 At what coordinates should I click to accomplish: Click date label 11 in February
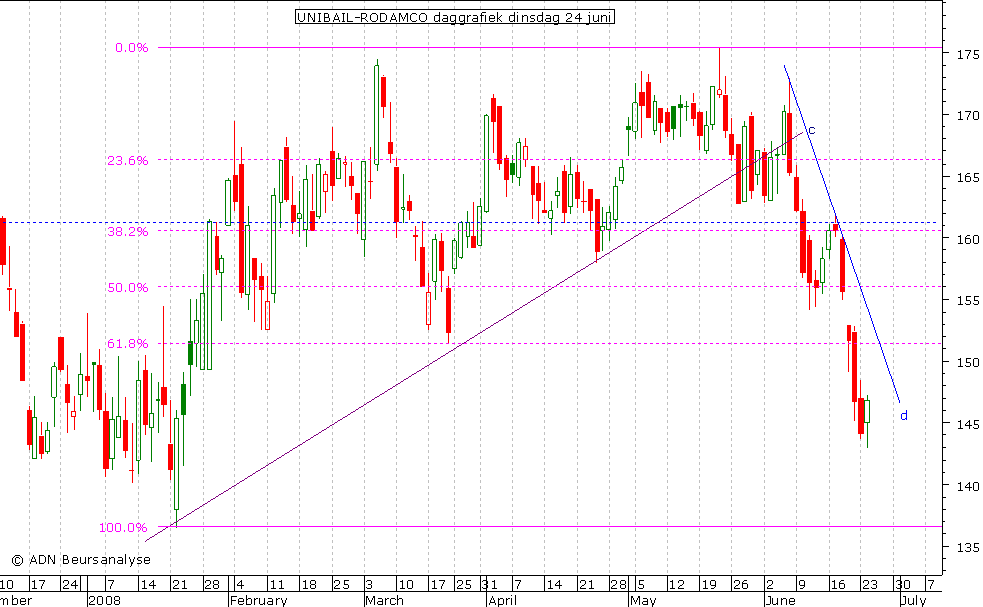276,585
